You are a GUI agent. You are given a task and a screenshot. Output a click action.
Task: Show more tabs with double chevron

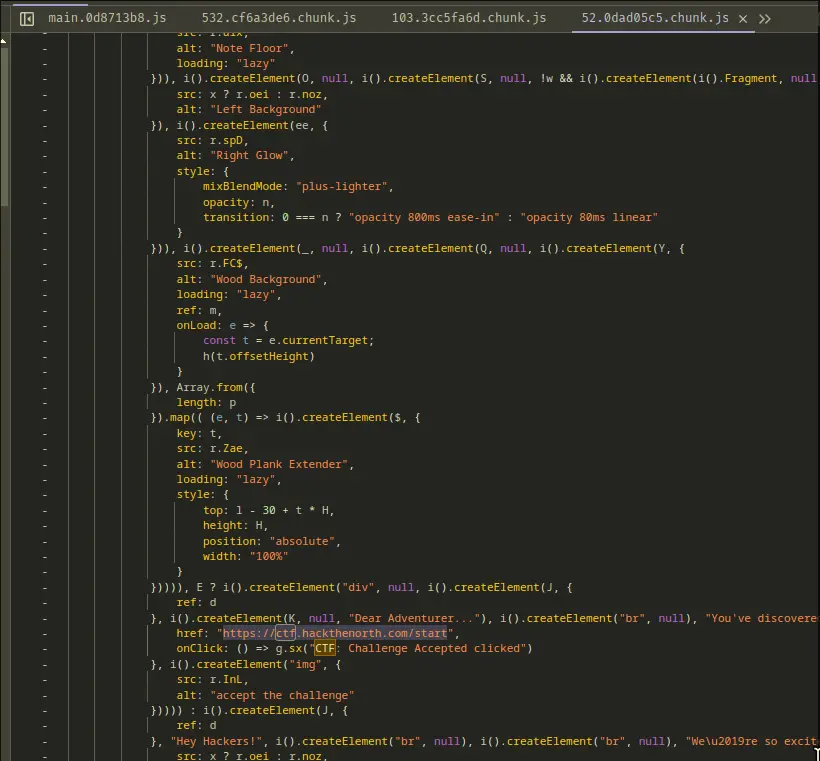click(765, 18)
